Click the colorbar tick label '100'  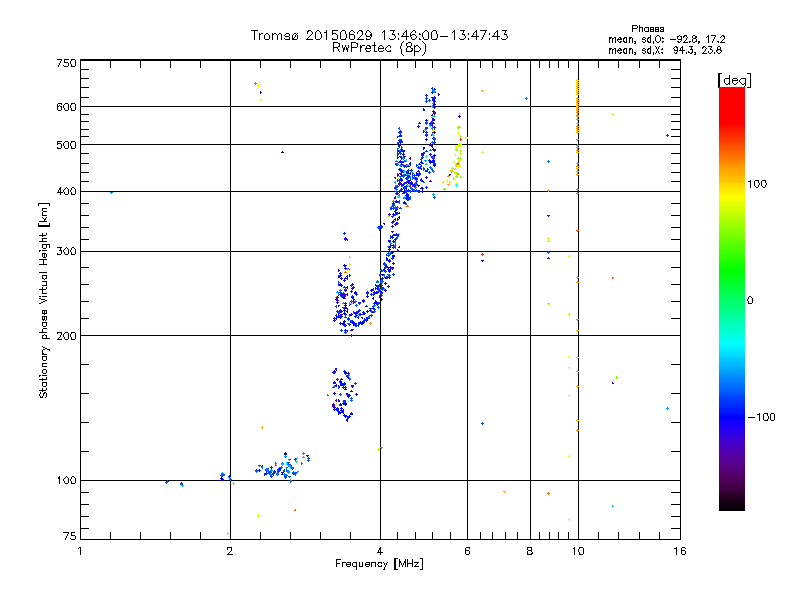(x=757, y=184)
